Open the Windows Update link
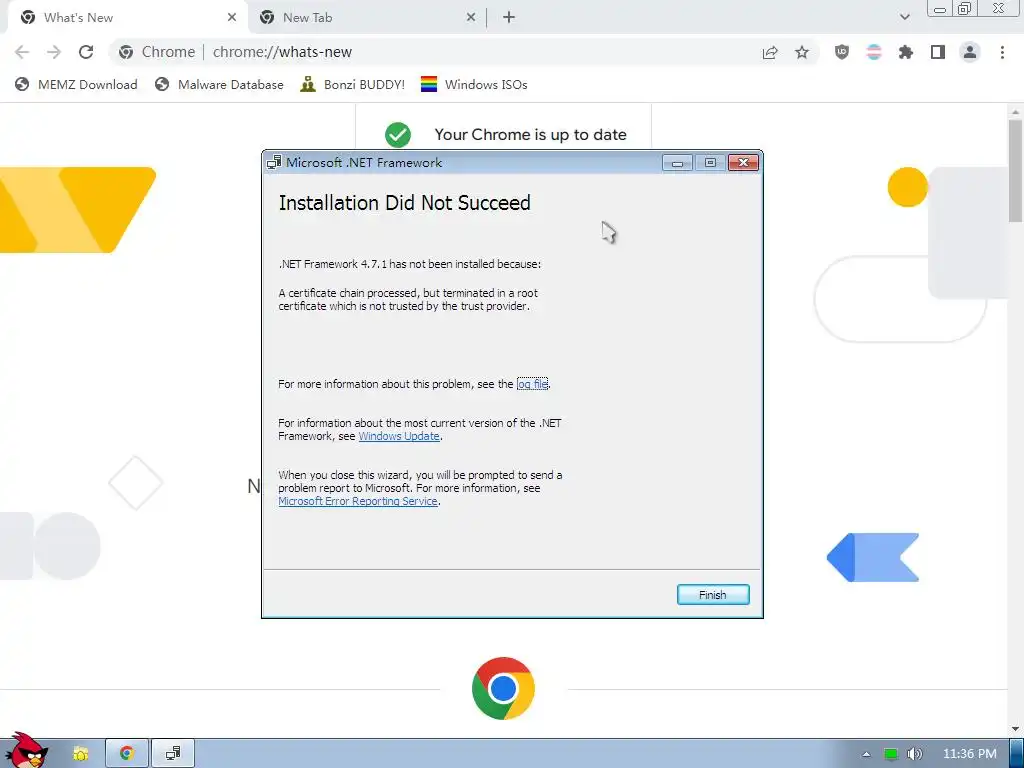The image size is (1024, 768). tap(399, 436)
